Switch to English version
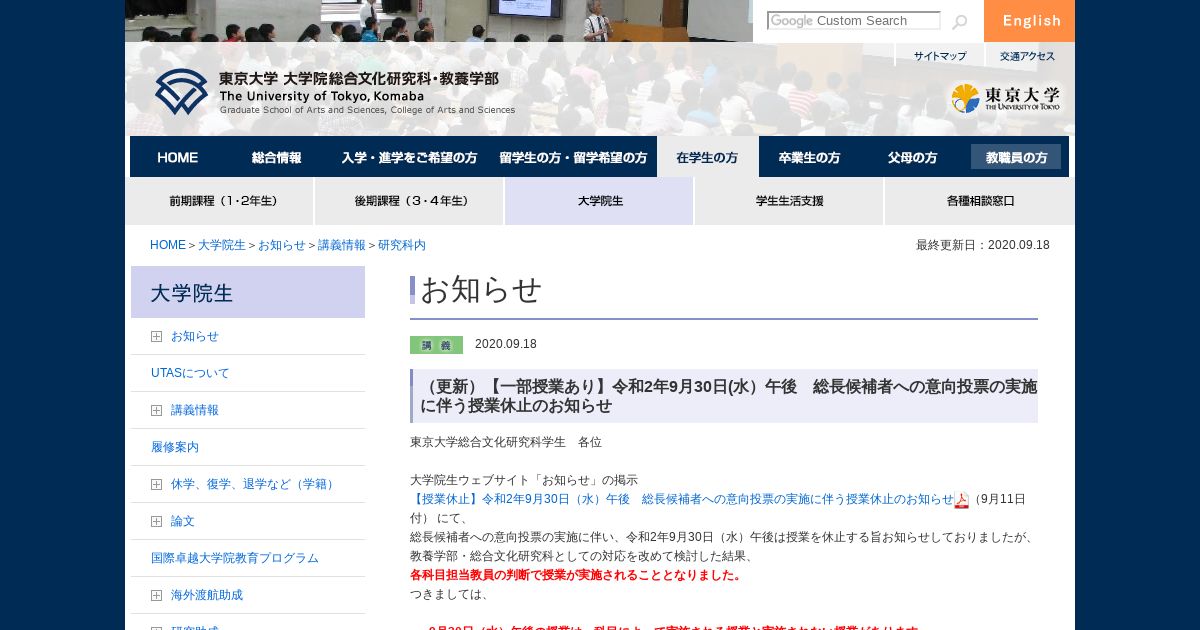The height and width of the screenshot is (630, 1200). pos(1029,21)
